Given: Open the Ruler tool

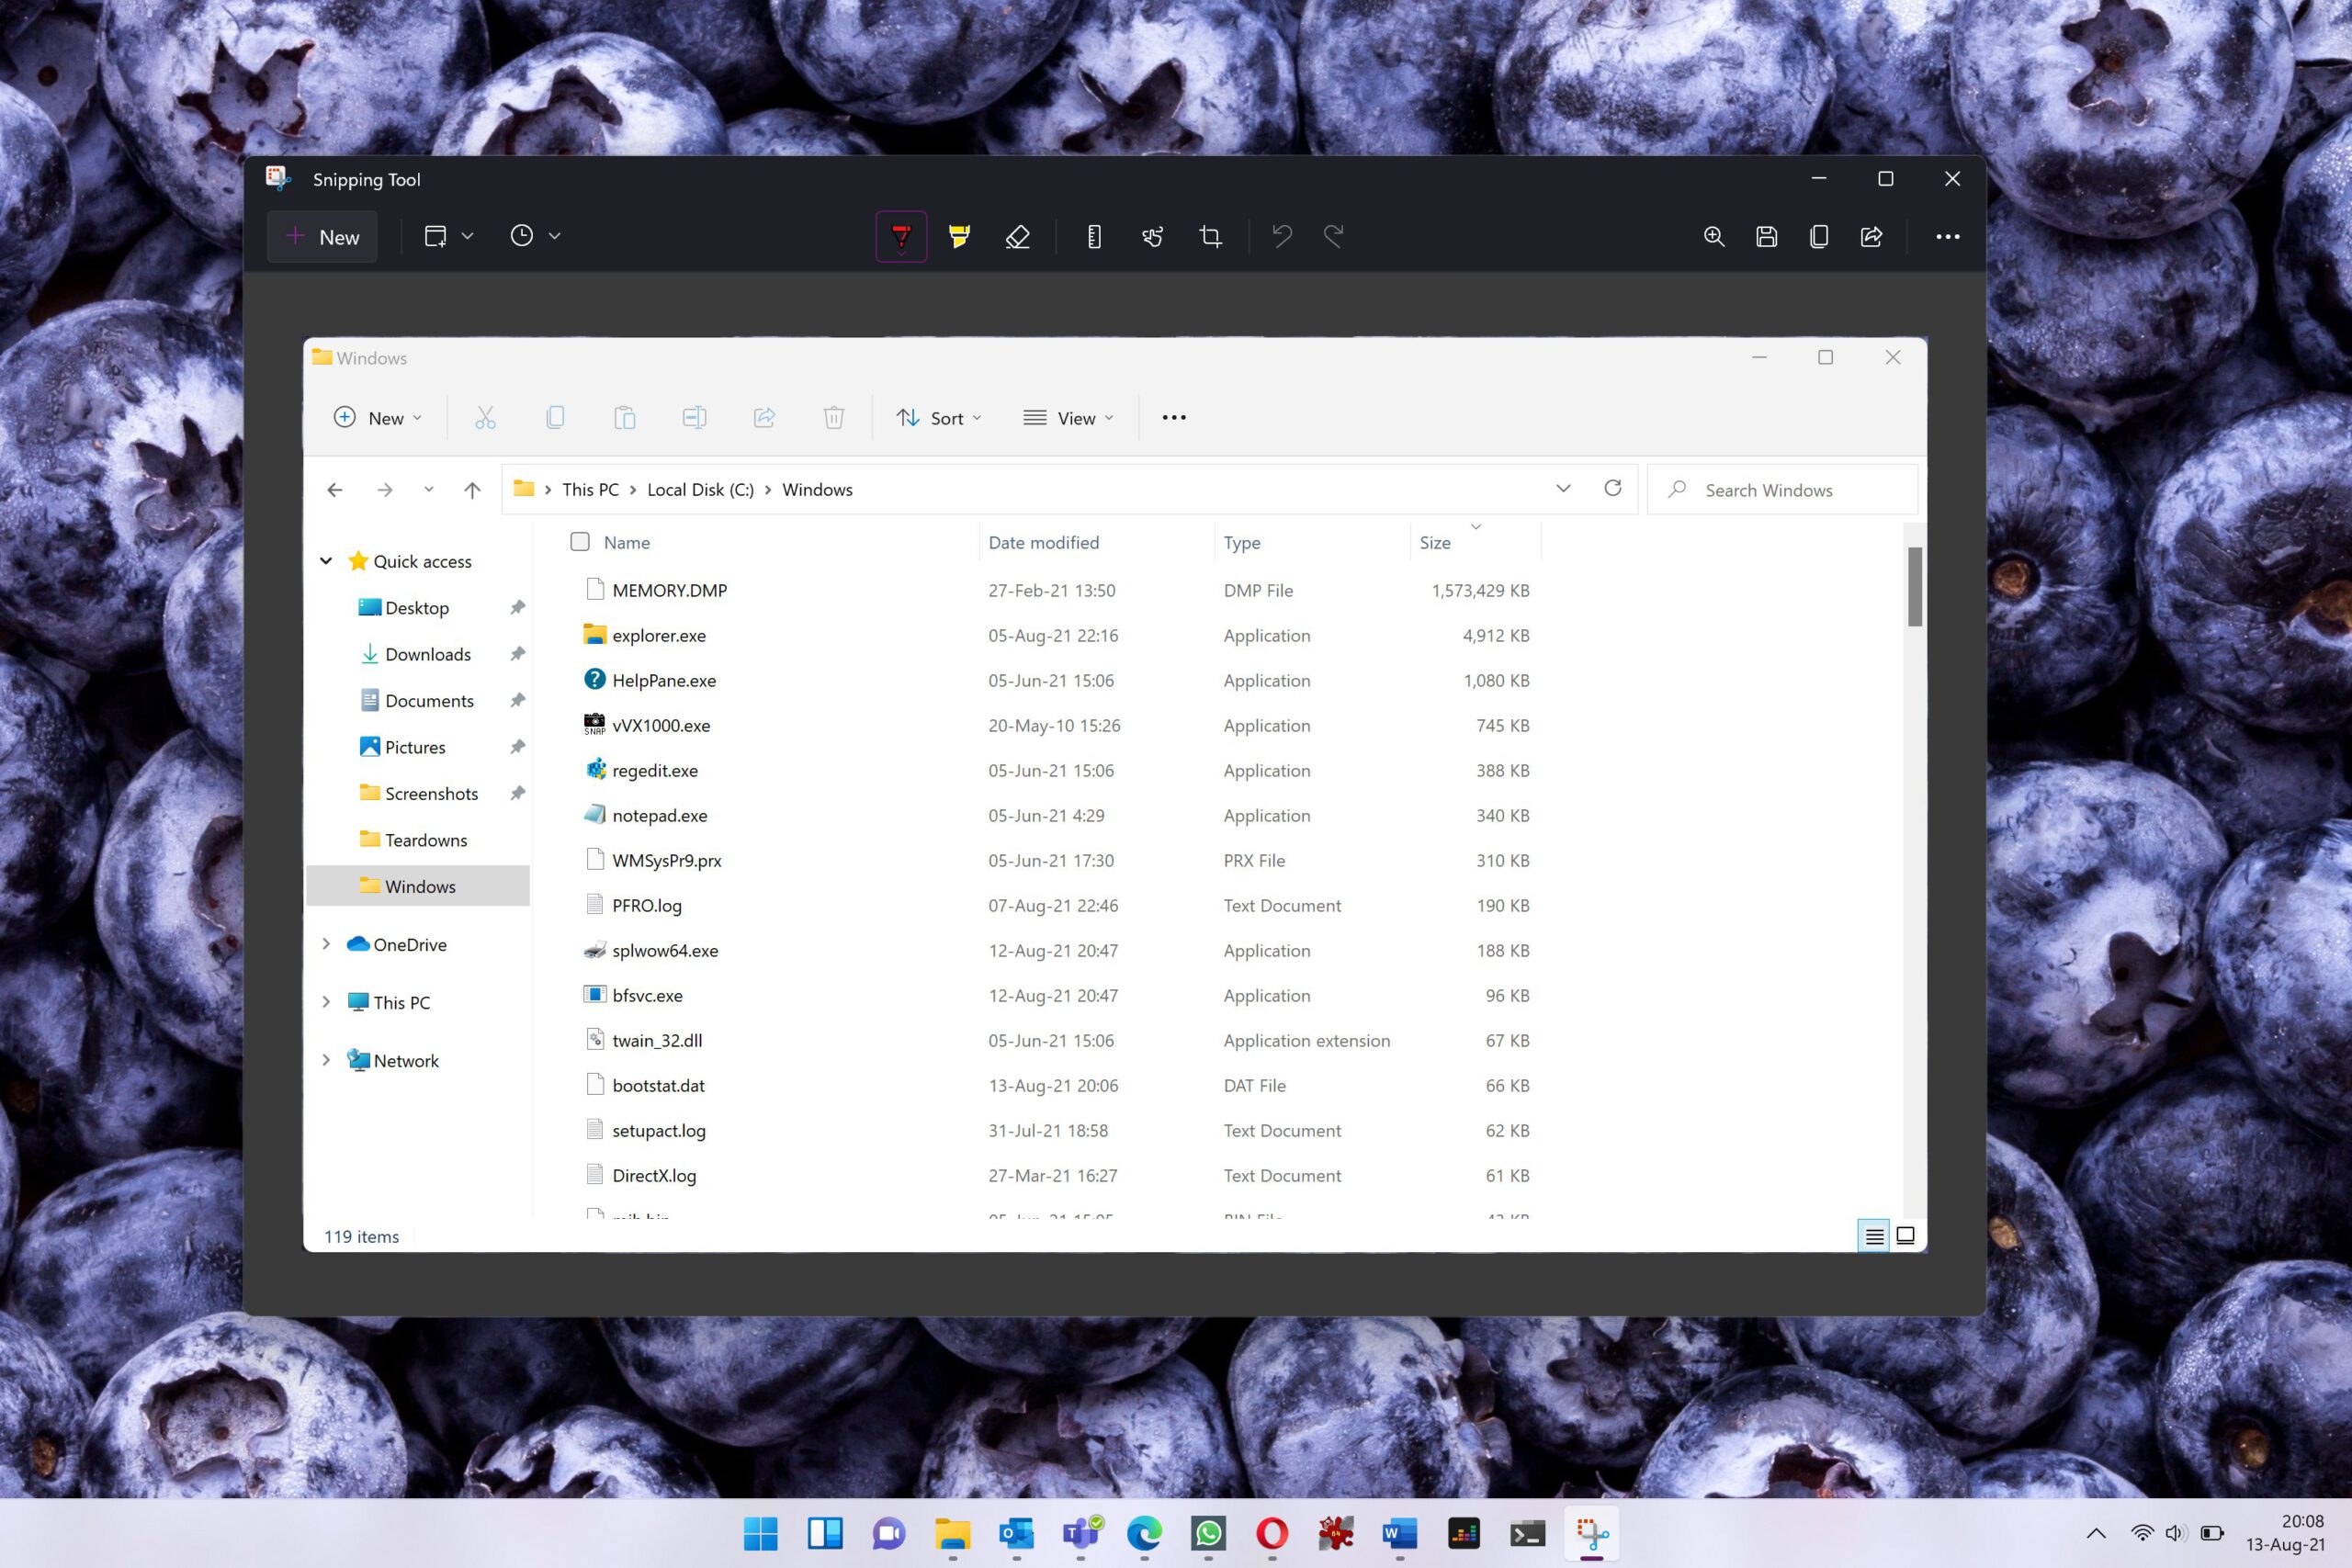Looking at the screenshot, I should (1094, 237).
